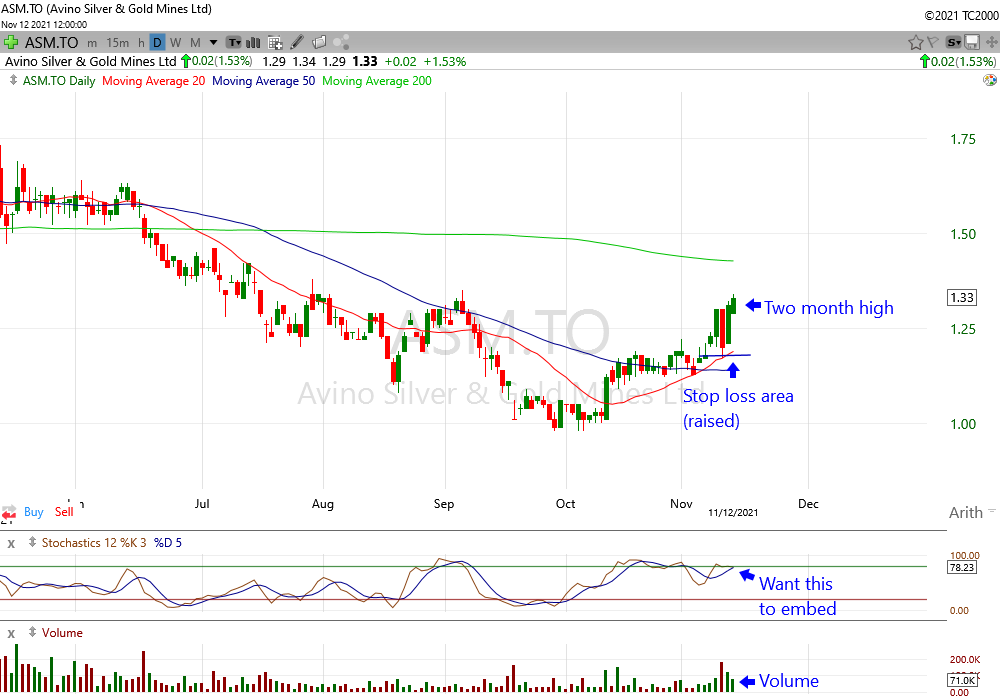Switch to the 15m timeframe
The height and width of the screenshot is (700, 1000).
point(117,43)
